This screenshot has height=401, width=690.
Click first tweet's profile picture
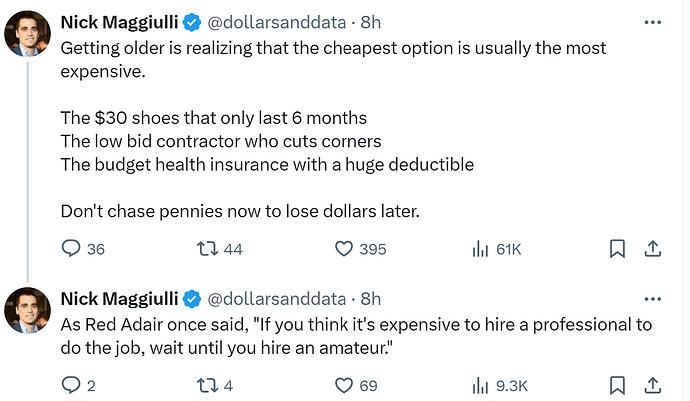pos(27,34)
